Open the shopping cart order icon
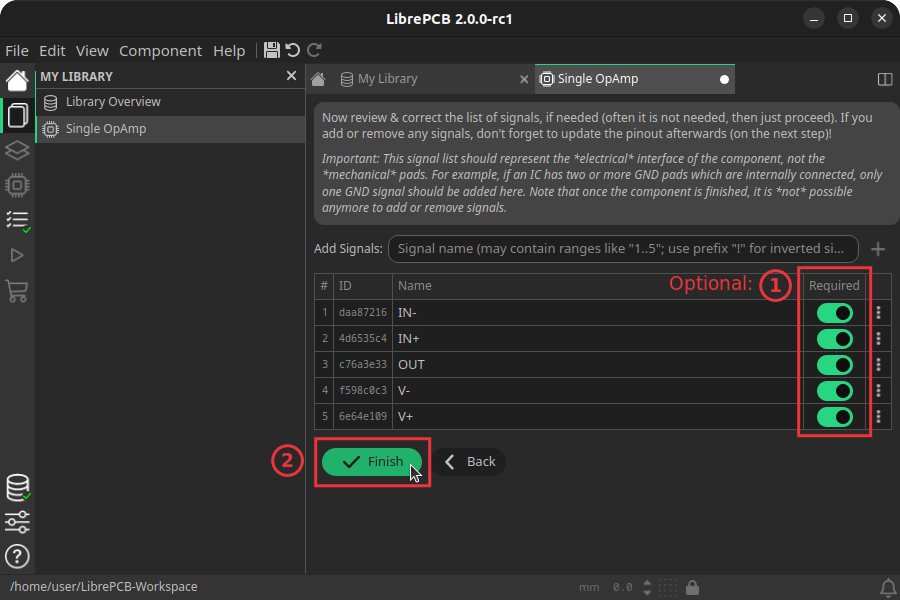900x600 pixels. click(16, 290)
